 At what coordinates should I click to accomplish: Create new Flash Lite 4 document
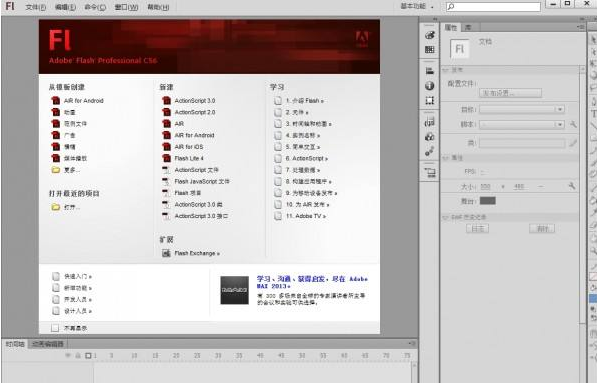coord(183,158)
